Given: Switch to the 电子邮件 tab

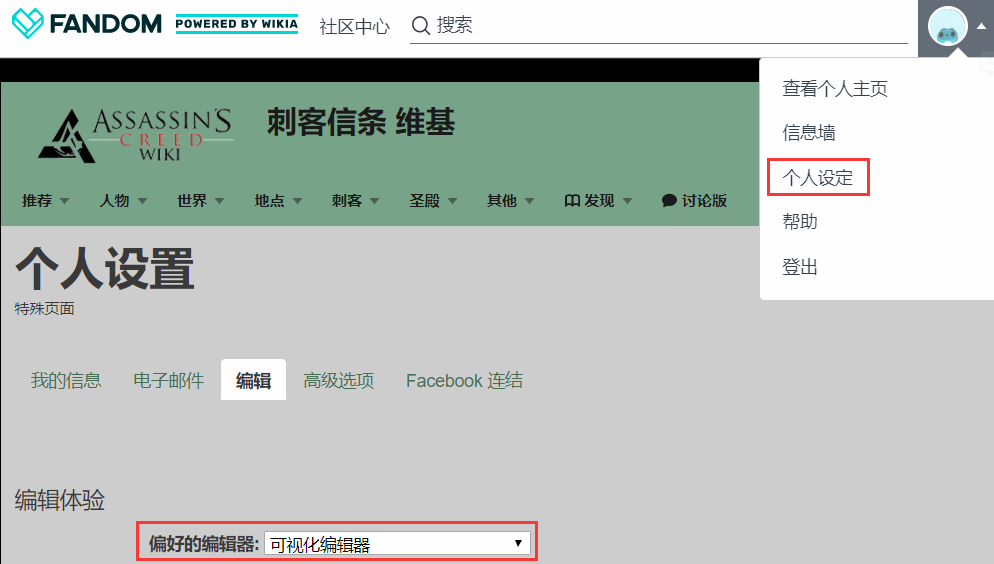Looking at the screenshot, I should click(169, 380).
